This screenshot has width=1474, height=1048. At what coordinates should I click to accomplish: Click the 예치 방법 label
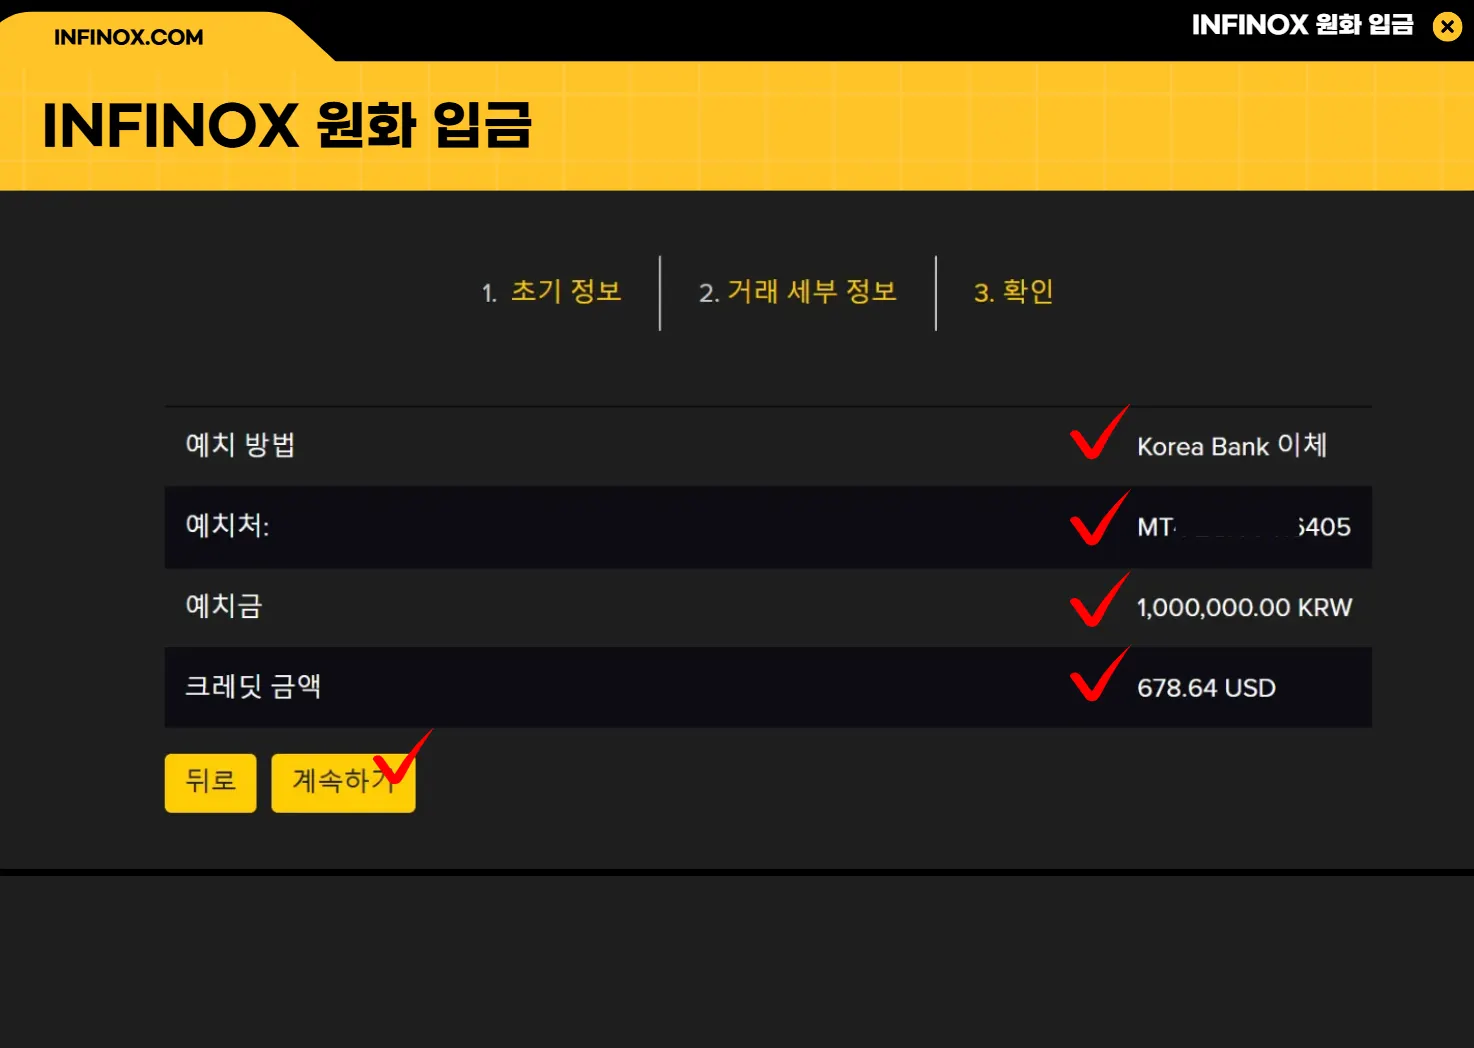(240, 445)
